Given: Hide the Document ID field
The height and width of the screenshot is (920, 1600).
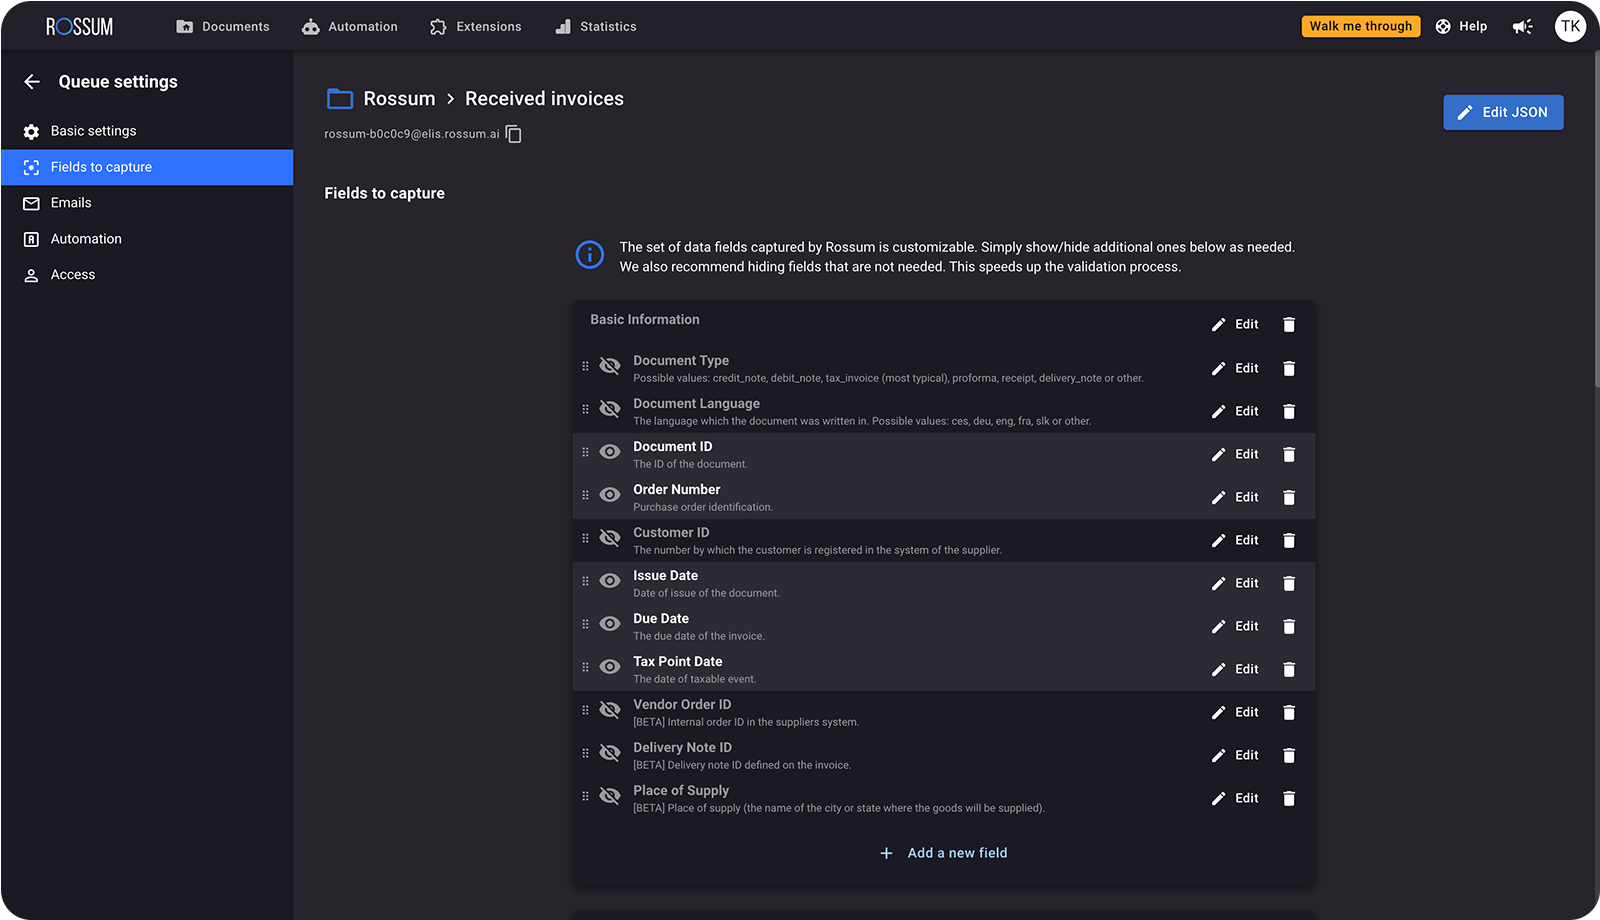Looking at the screenshot, I should coord(610,452).
